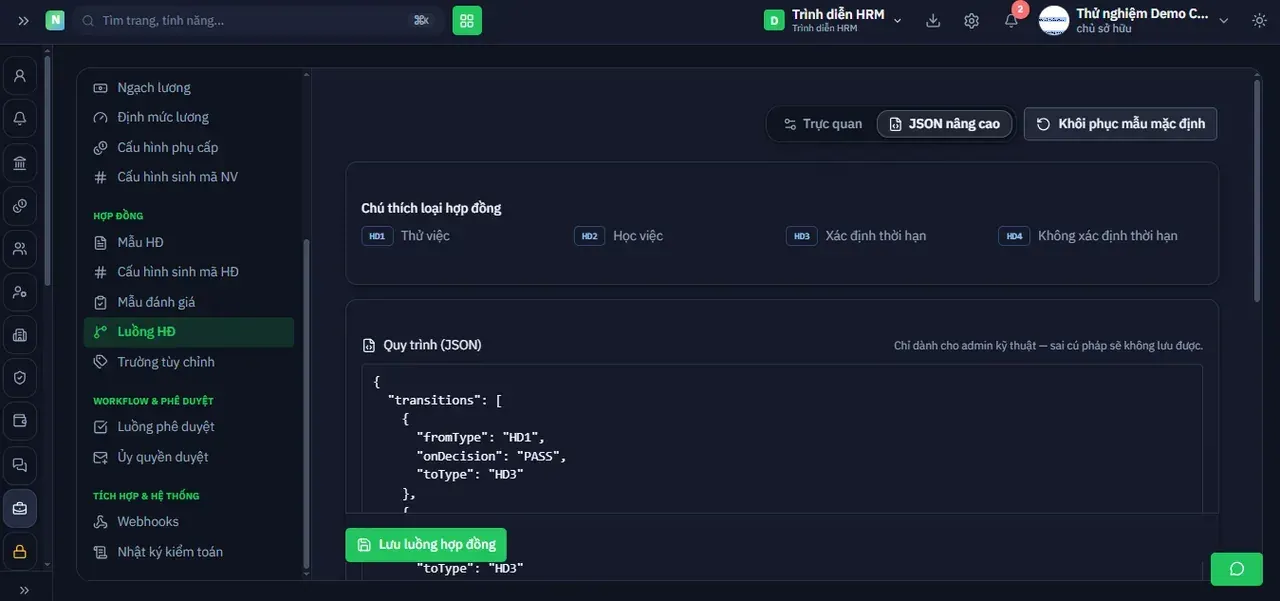Expand the sidebar with top-left double chevron
Viewport: 1280px width, 601px height.
tap(24, 20)
